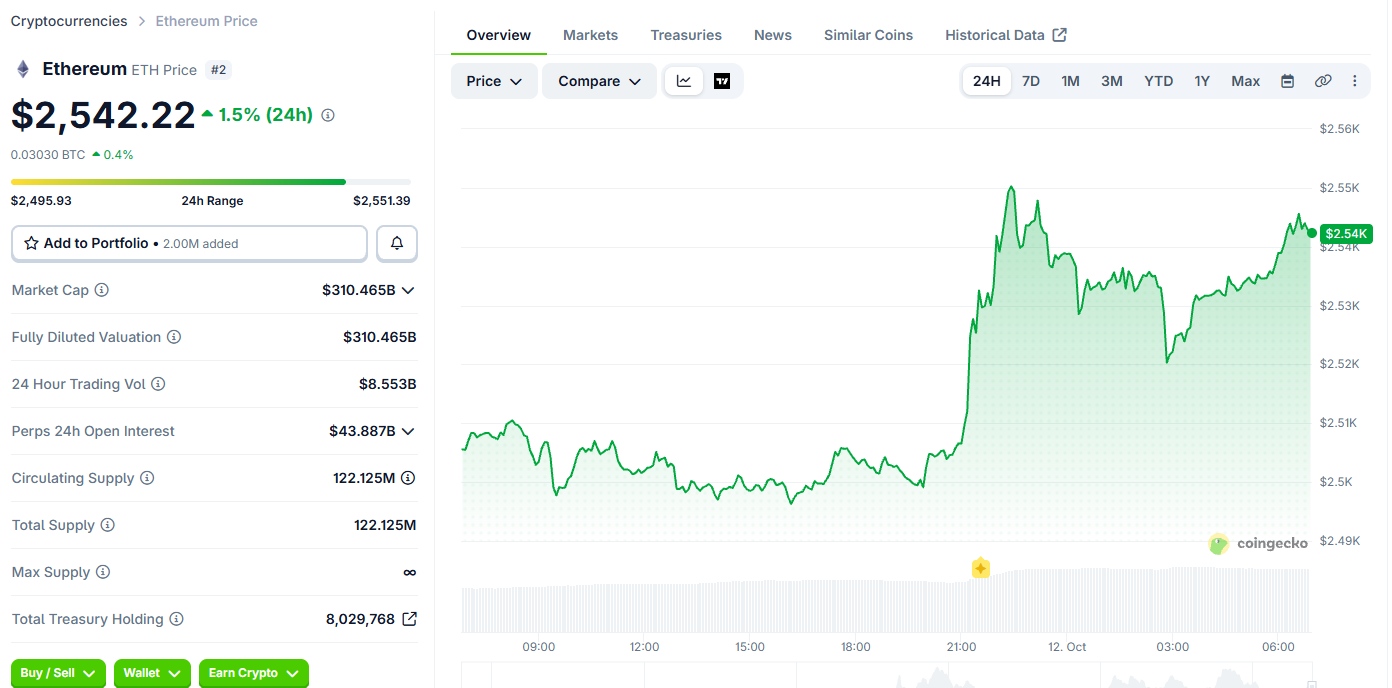Show the Market Cap info tooltip icon
Viewport: 1392px width, 688px height.
pyautogui.click(x=102, y=290)
